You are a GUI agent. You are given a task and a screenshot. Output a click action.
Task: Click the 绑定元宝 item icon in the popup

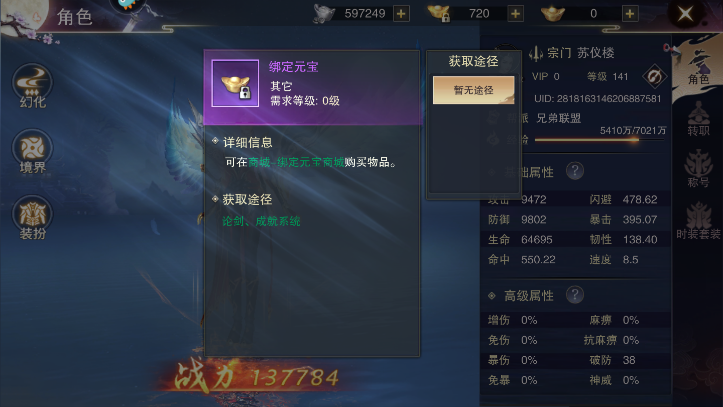pyautogui.click(x=235, y=83)
